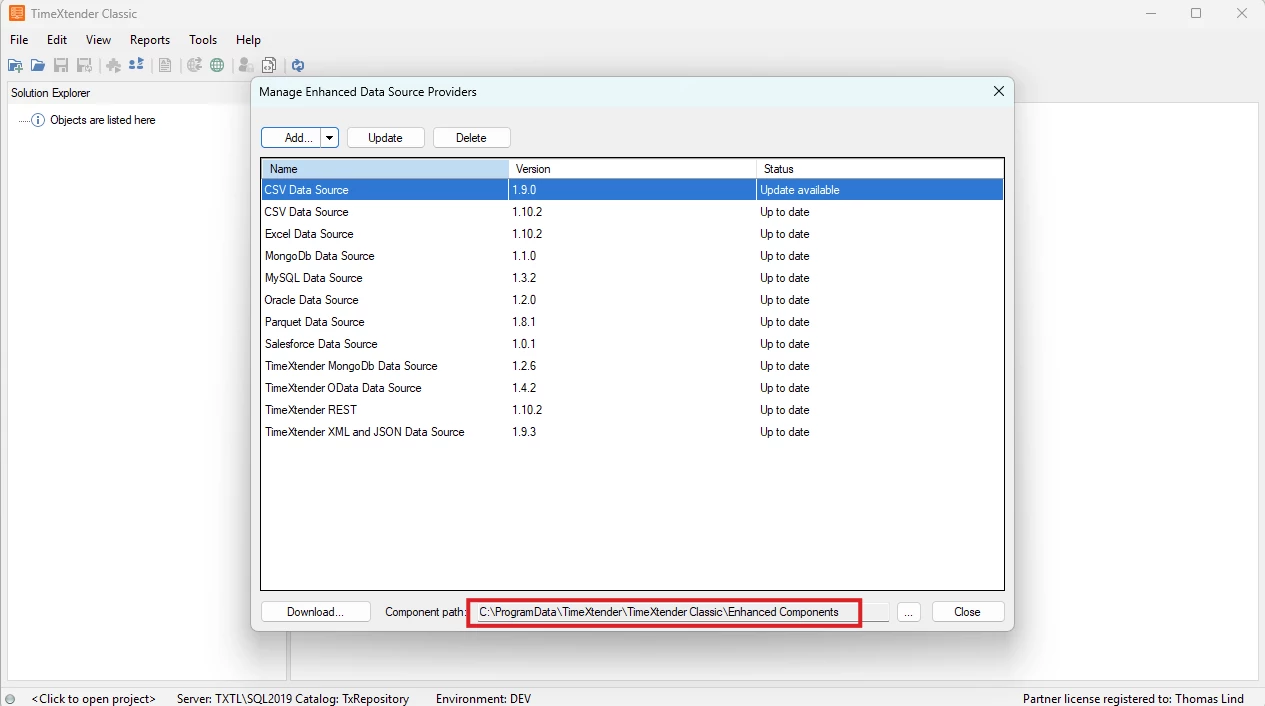The height and width of the screenshot is (706, 1265).
Task: Click the blue people-with-play-arrow toolbar icon
Action: click(136, 66)
